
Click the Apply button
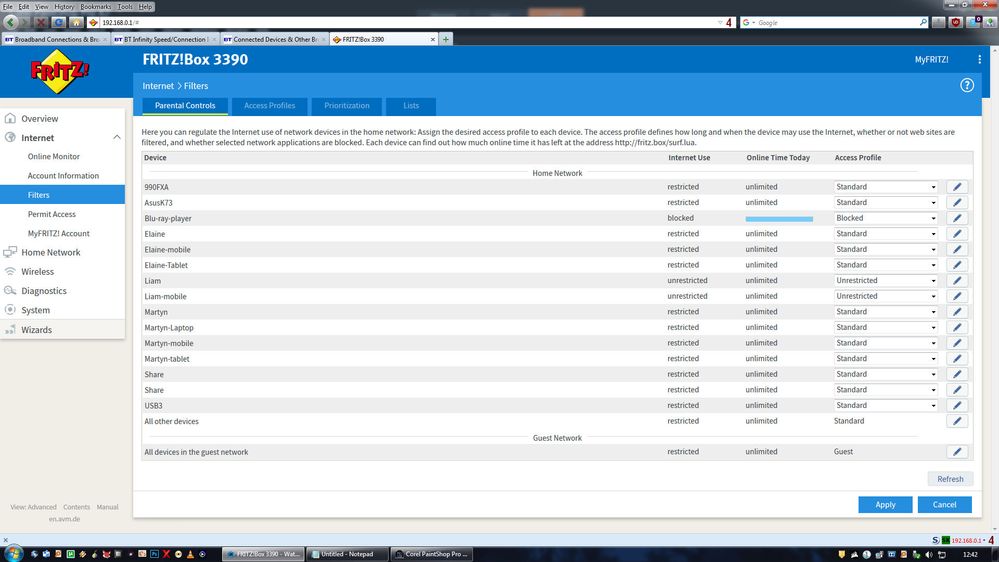click(x=885, y=505)
